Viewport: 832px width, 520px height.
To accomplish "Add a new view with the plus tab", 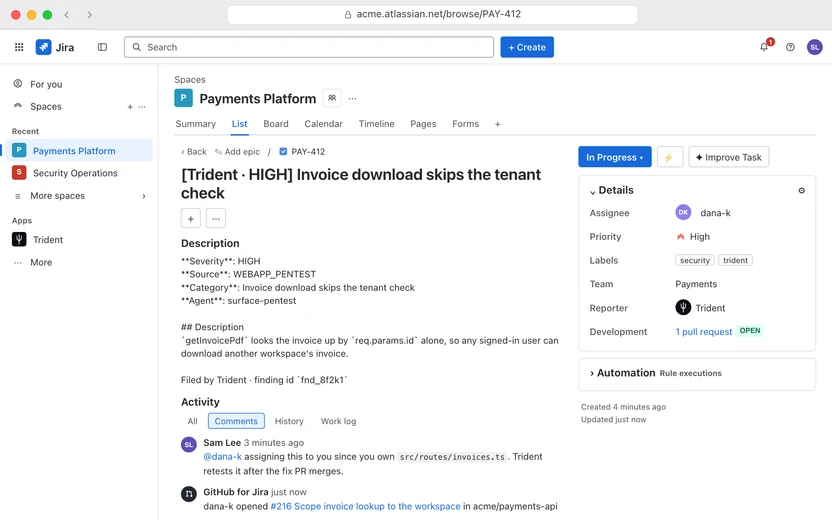I will point(497,124).
